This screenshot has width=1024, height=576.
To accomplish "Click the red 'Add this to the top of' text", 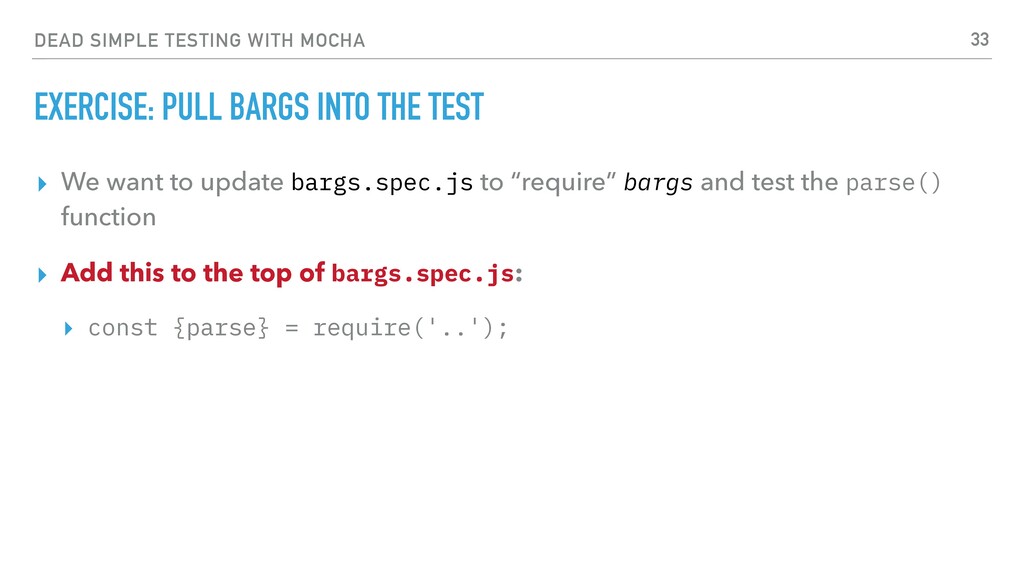I will click(x=193, y=273).
